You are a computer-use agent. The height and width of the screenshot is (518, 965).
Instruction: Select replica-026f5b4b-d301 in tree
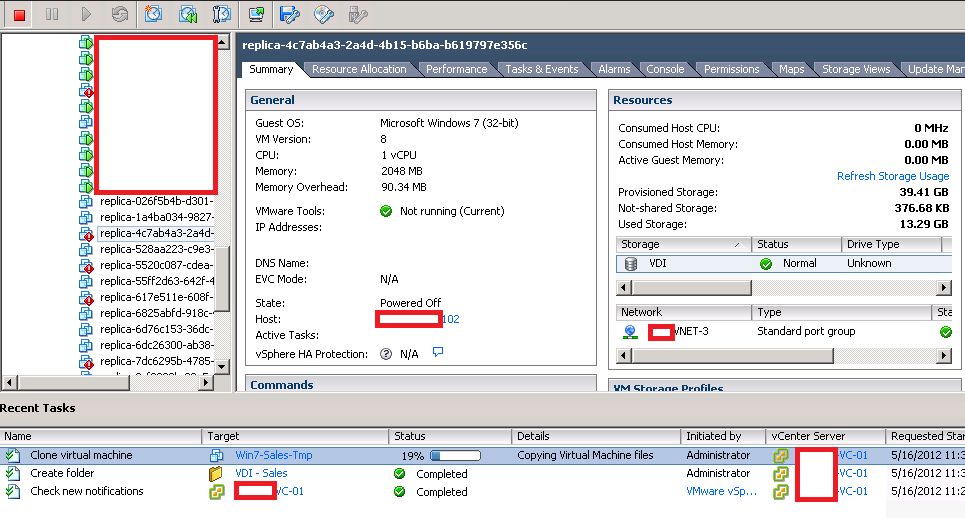pos(156,201)
